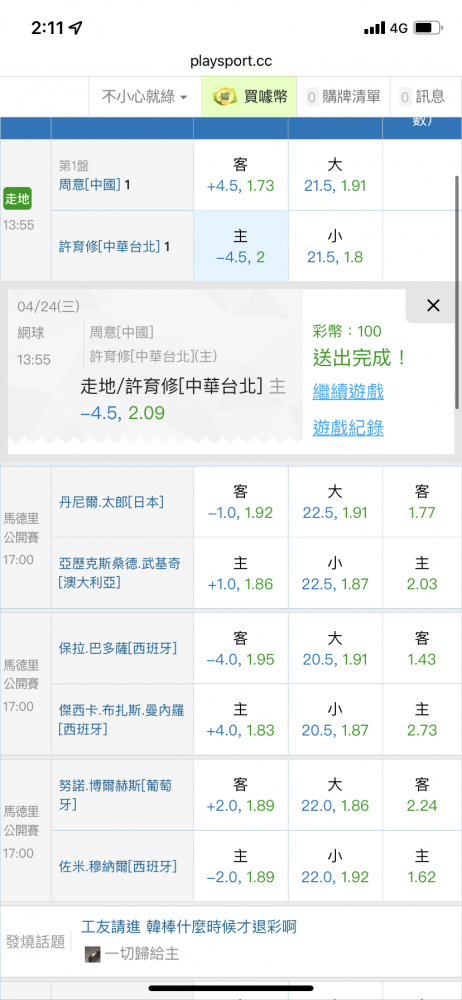Open the 不小心就綠 user dropdown
This screenshot has width=462, height=1000.
click(x=145, y=97)
